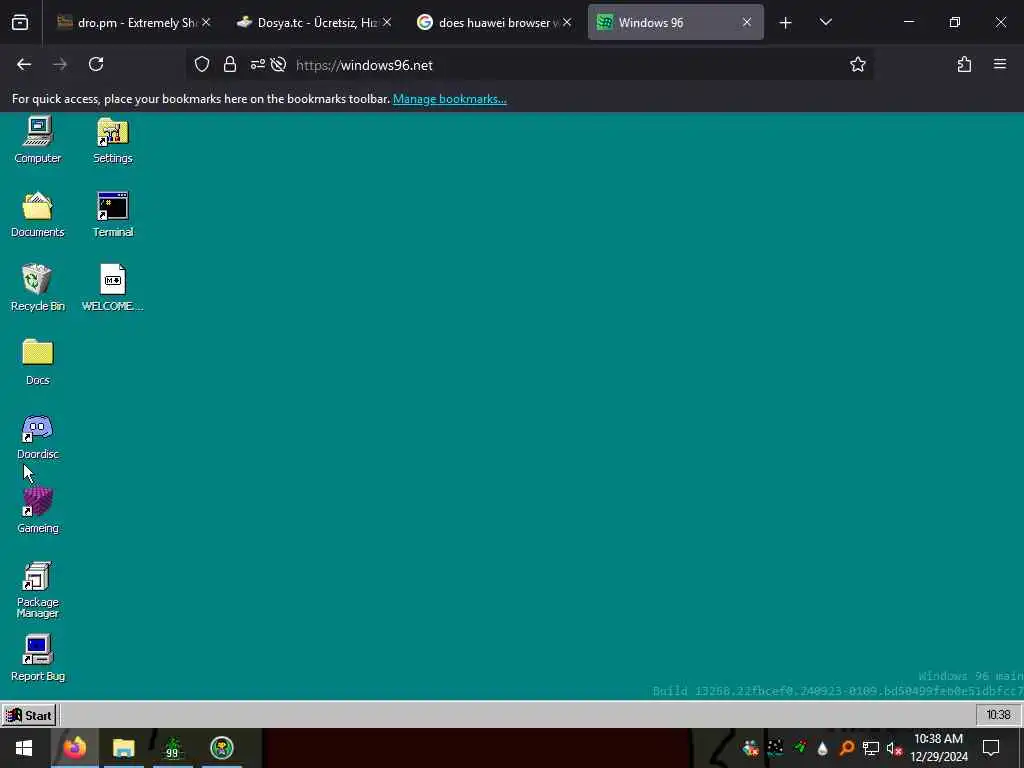Open the Gameing shortcut icon
Image resolution: width=1024 pixels, height=768 pixels.
click(37, 510)
